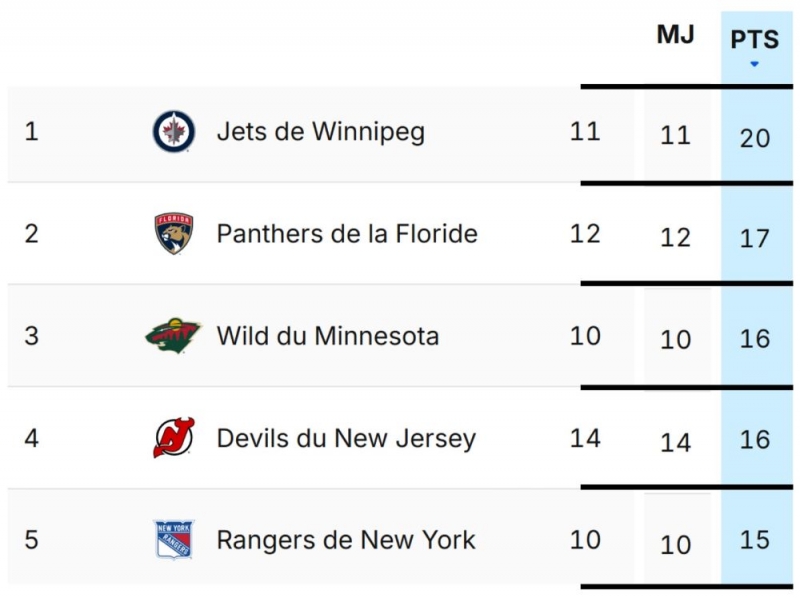Sort the table by the MJ column
The width and height of the screenshot is (800, 598).
[x=678, y=35]
